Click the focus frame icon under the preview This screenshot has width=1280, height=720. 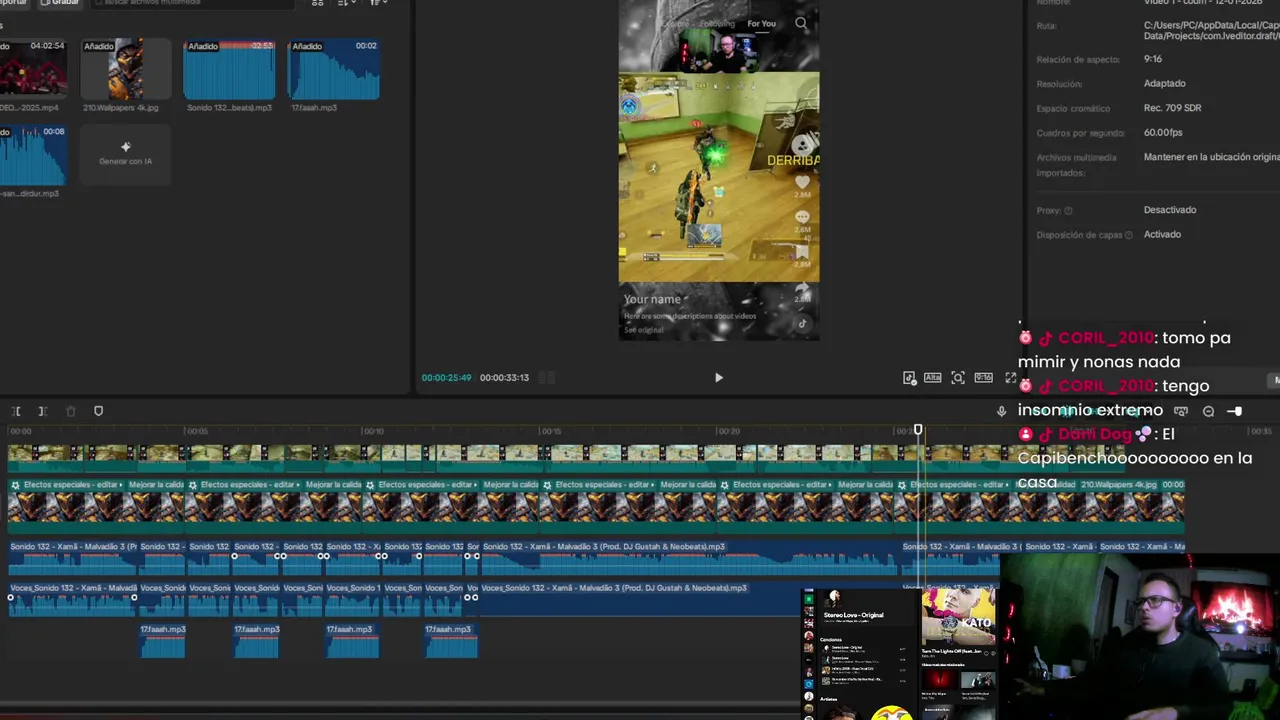click(x=958, y=378)
